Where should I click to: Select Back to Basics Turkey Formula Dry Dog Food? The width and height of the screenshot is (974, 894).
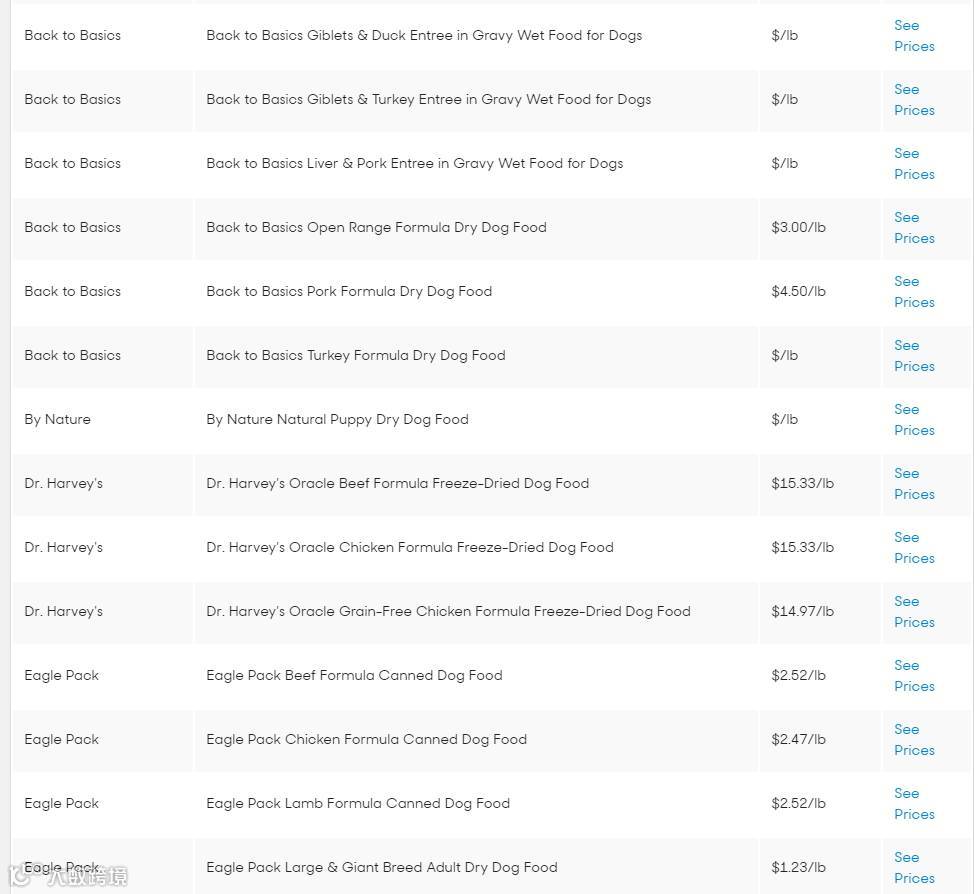click(x=356, y=355)
